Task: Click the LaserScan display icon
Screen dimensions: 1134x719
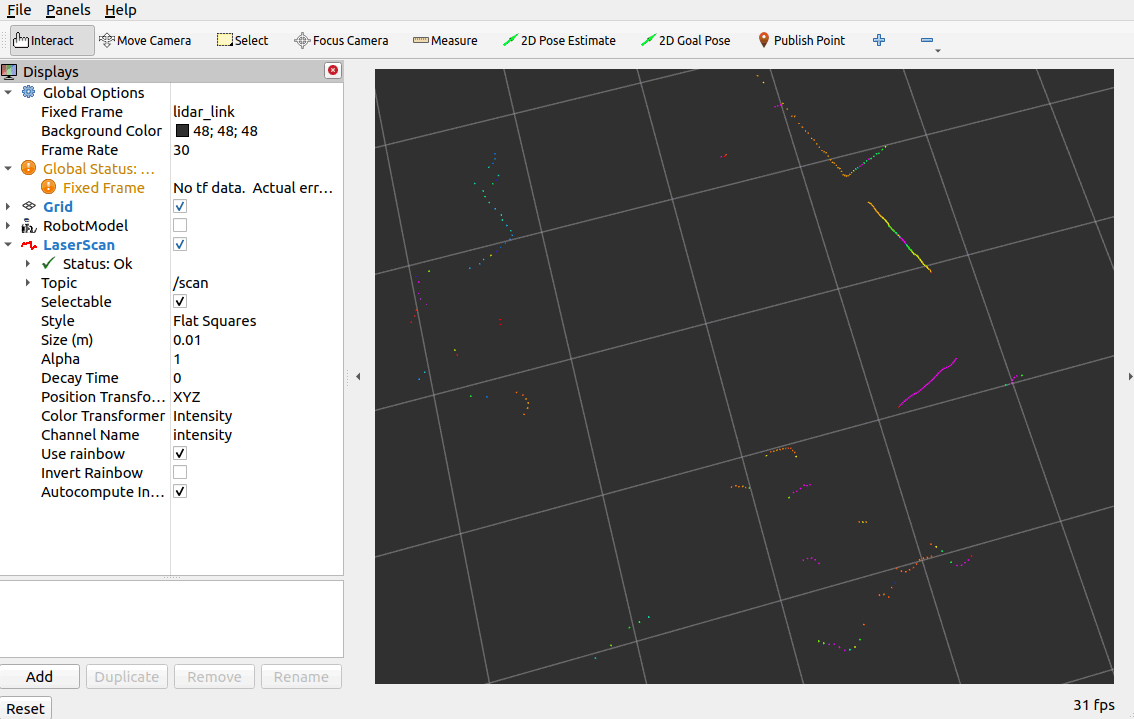Action: tap(29, 244)
